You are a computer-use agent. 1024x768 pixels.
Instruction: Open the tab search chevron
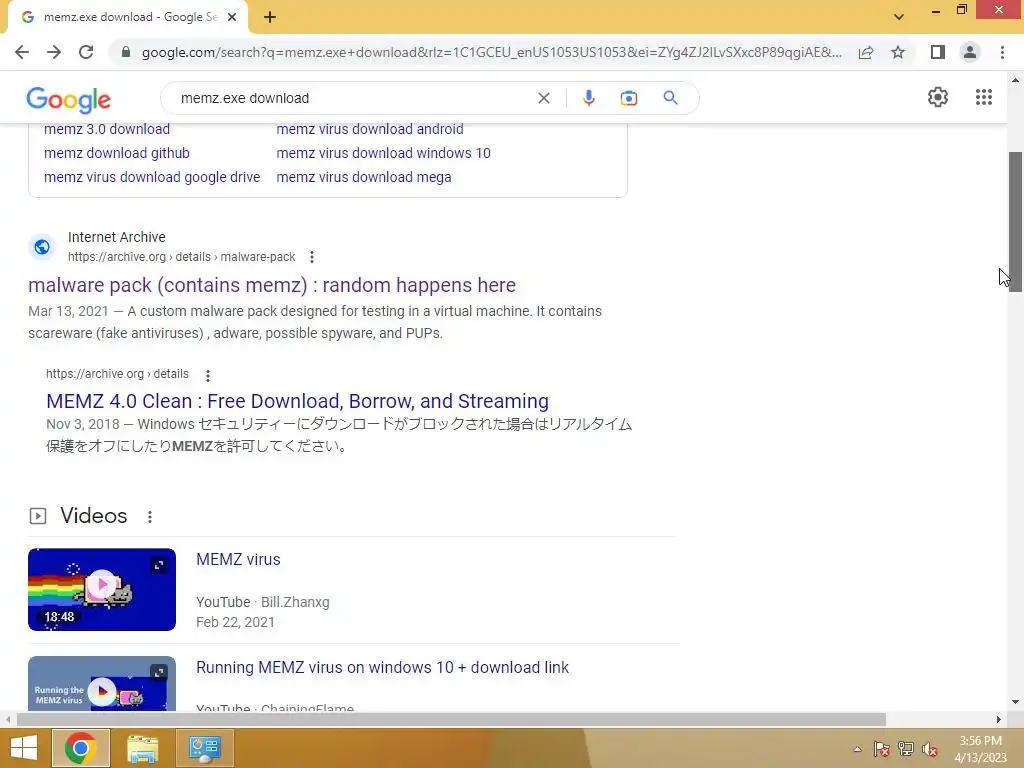point(899,17)
